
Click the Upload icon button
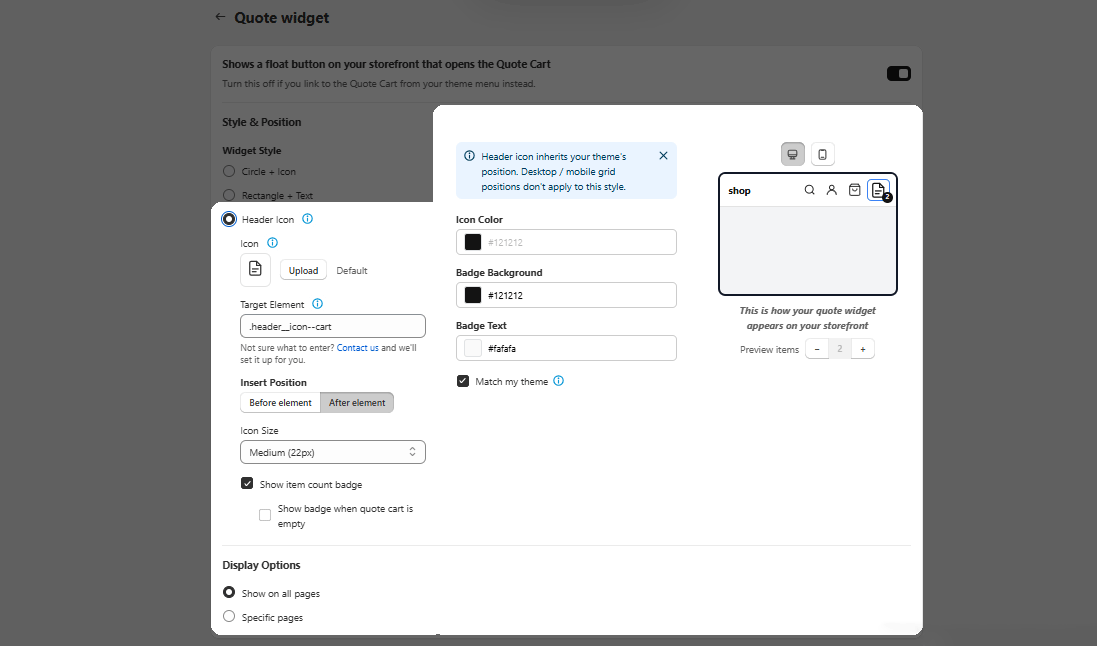point(303,270)
